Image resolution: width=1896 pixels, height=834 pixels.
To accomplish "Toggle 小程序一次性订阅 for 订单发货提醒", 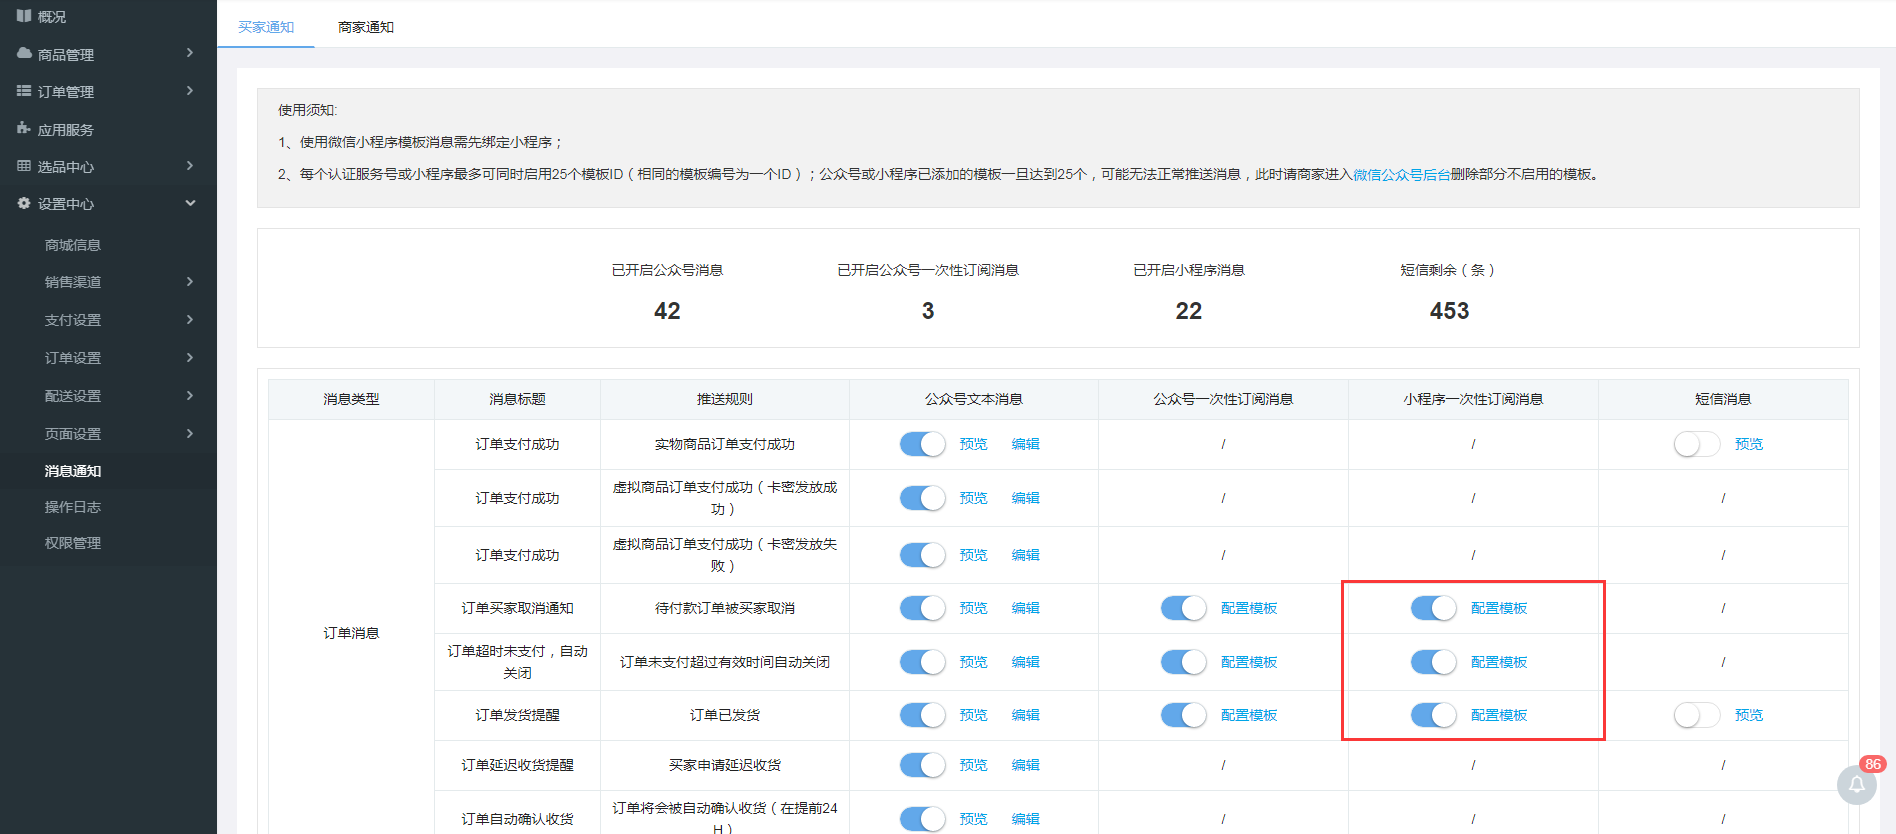I will (x=1434, y=715).
